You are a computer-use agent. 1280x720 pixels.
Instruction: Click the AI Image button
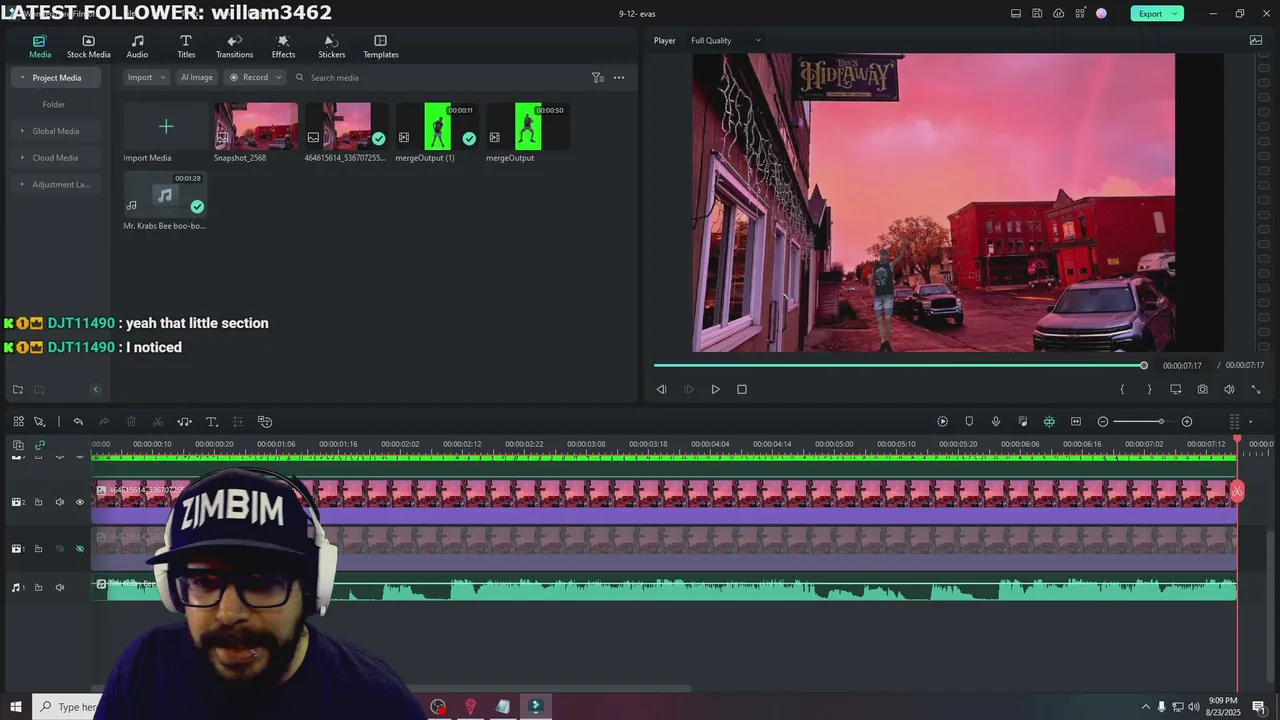(x=196, y=77)
